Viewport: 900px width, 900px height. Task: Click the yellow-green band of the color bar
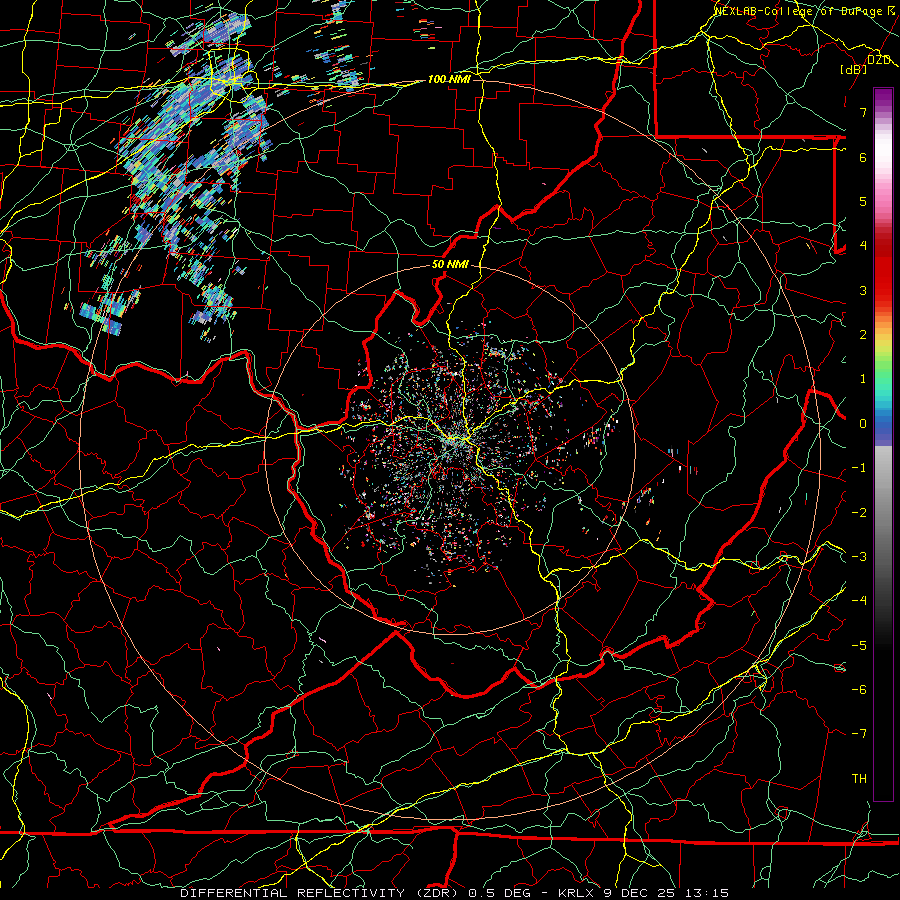tap(883, 350)
